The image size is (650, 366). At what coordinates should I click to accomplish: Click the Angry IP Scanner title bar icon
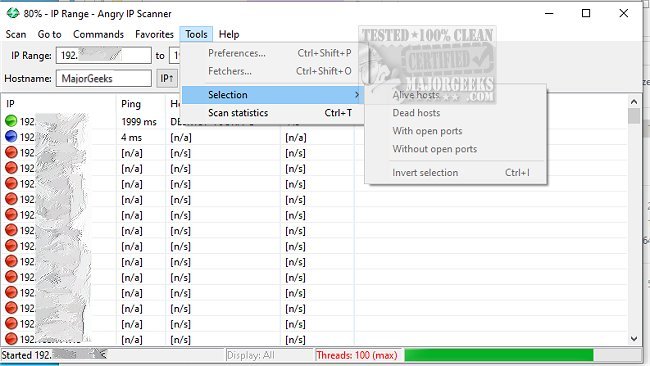[x=13, y=13]
